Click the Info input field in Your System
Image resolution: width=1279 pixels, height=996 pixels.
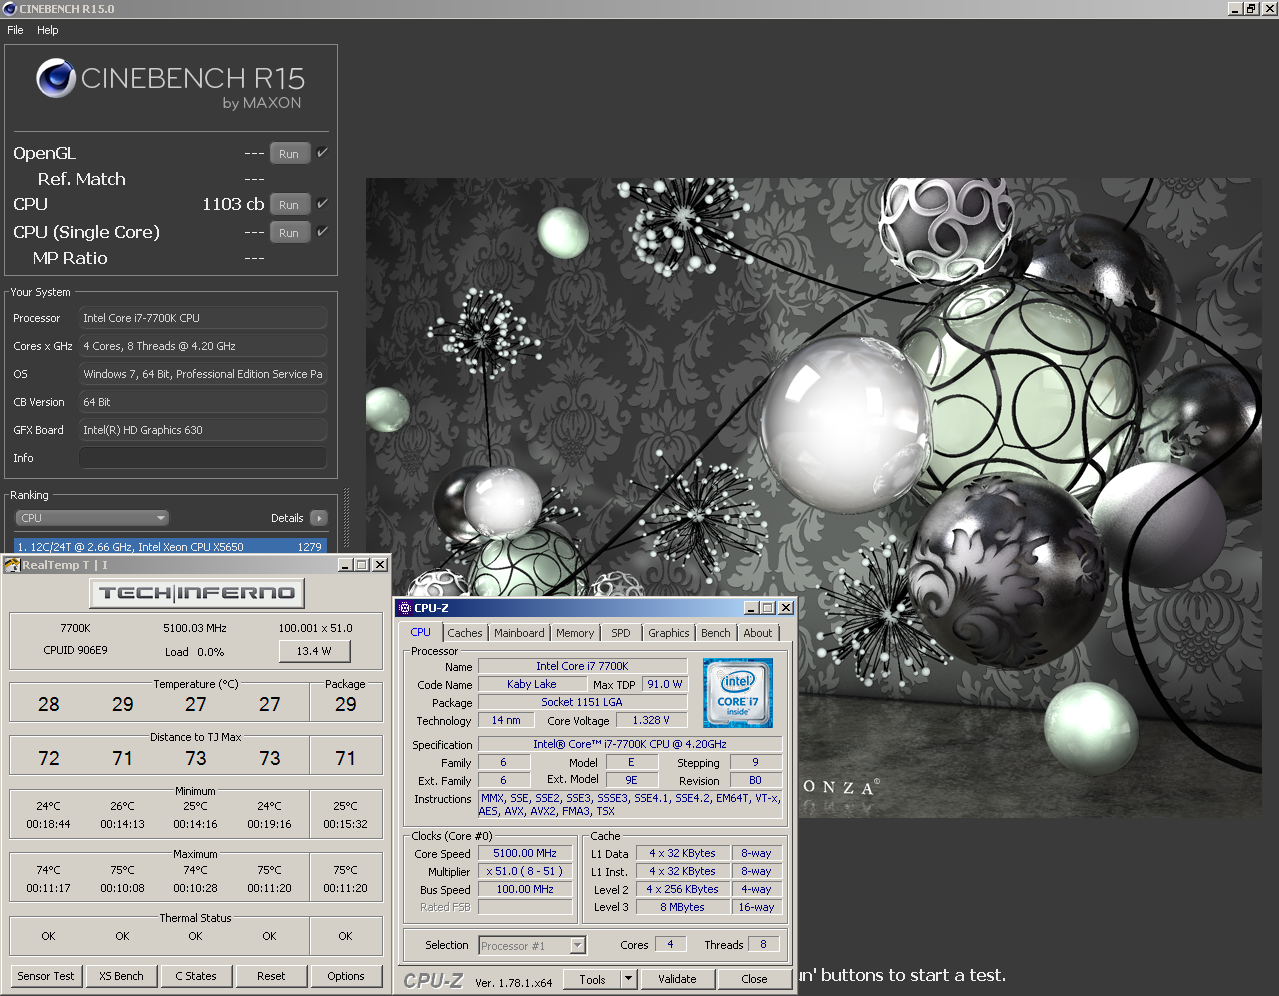[x=203, y=458]
